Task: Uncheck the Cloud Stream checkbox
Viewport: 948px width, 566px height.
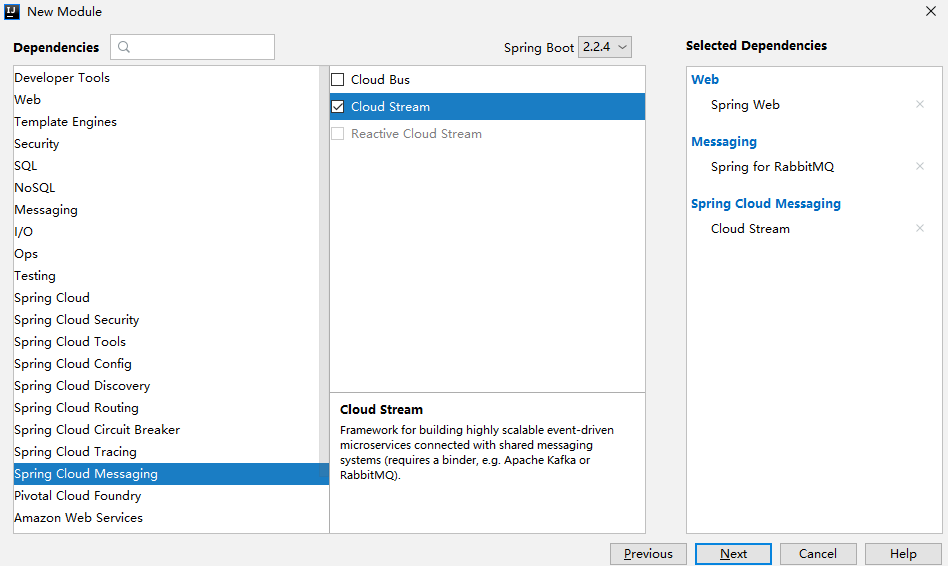Action: tap(337, 107)
